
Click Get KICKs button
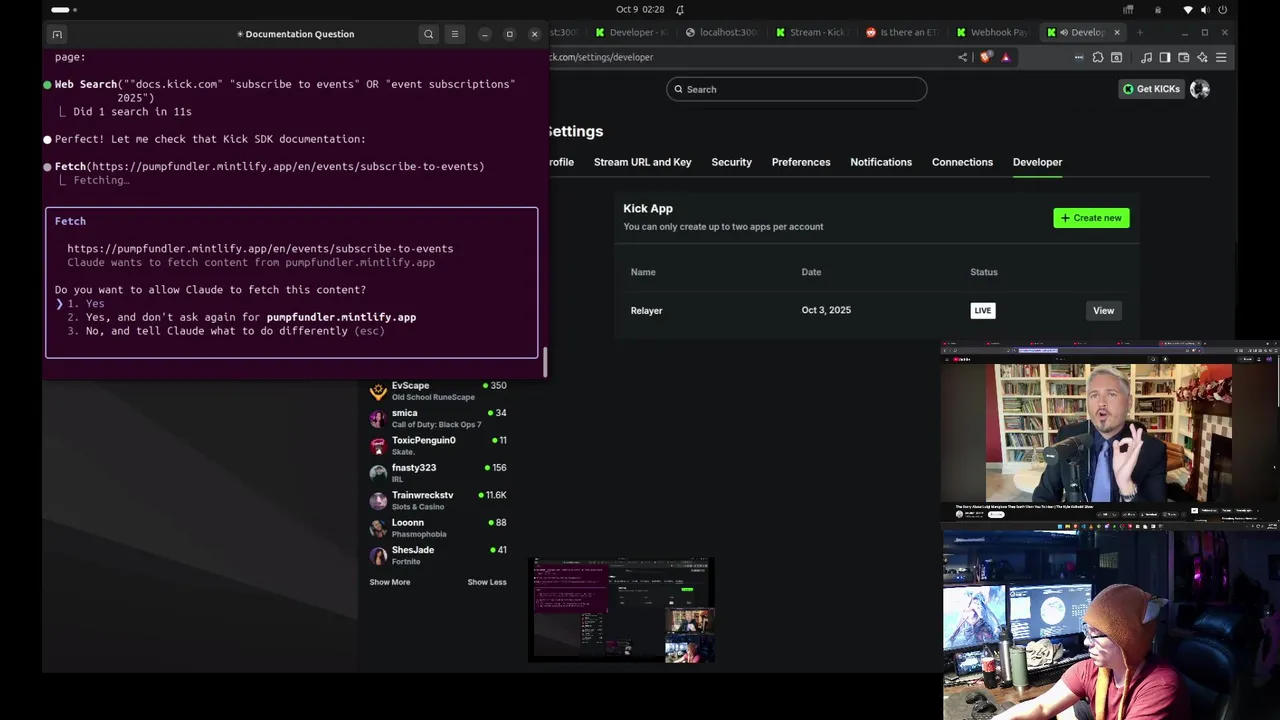1150,89
